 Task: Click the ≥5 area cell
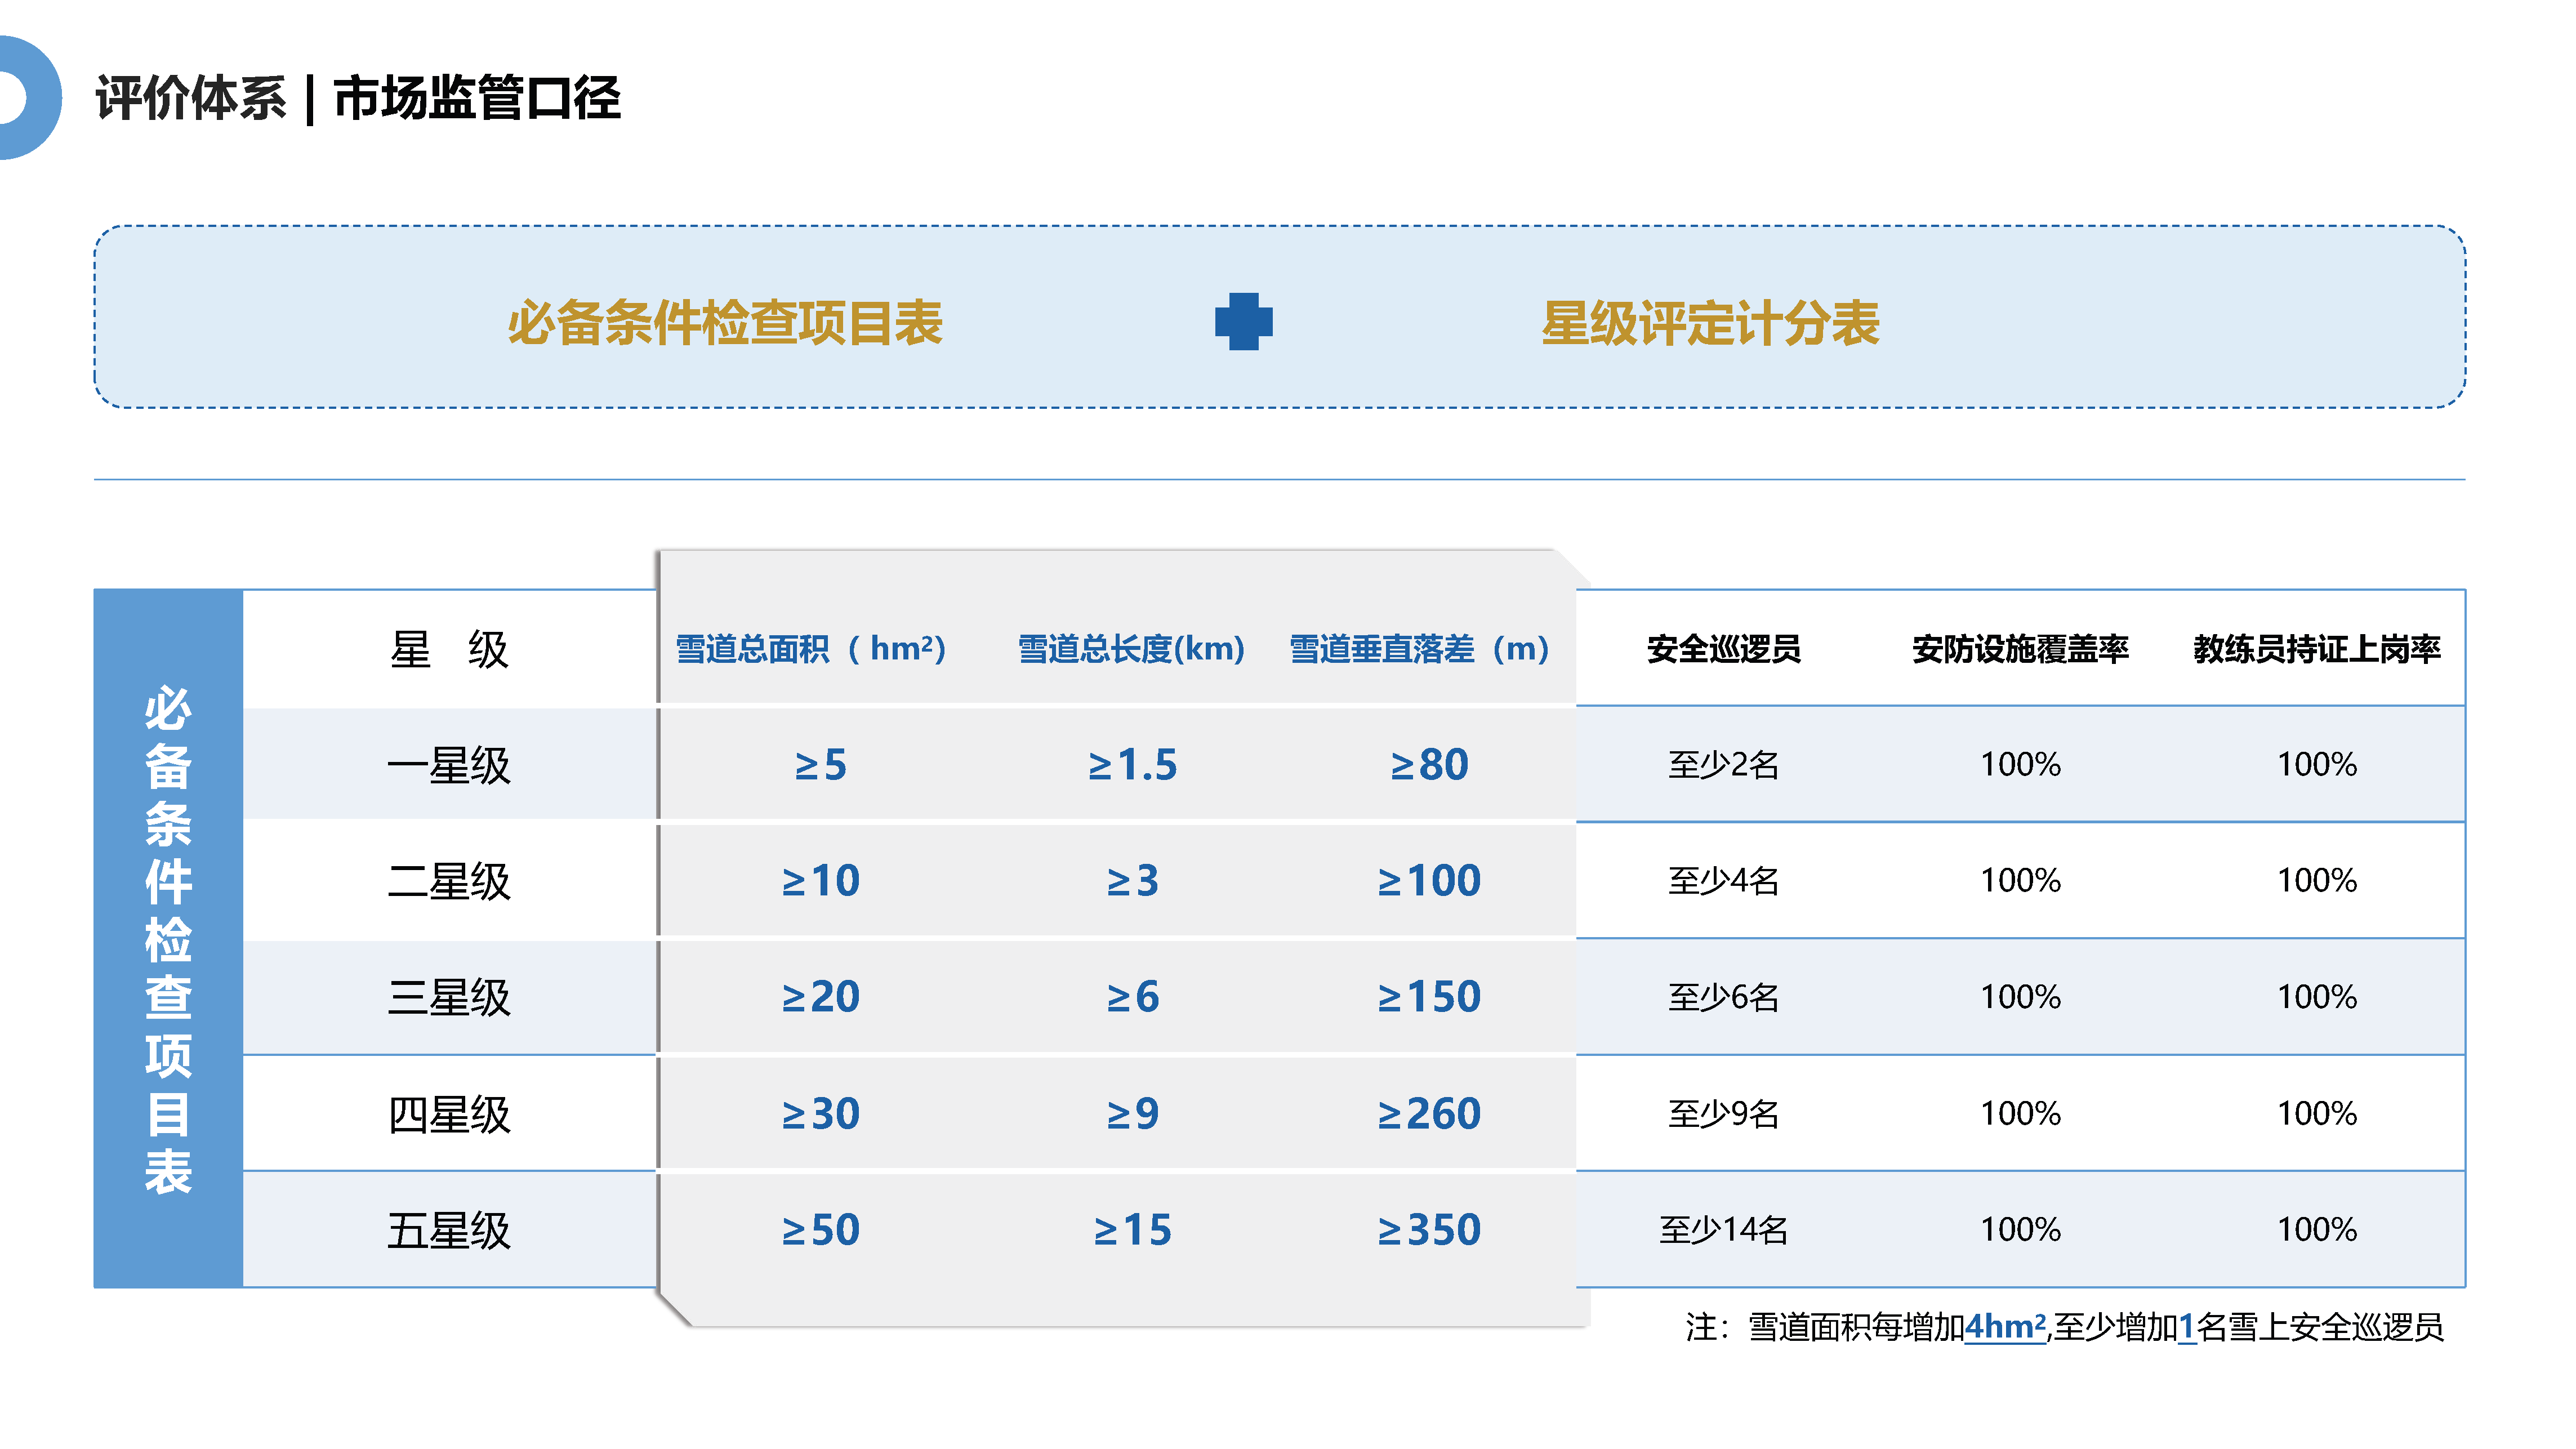(x=820, y=765)
